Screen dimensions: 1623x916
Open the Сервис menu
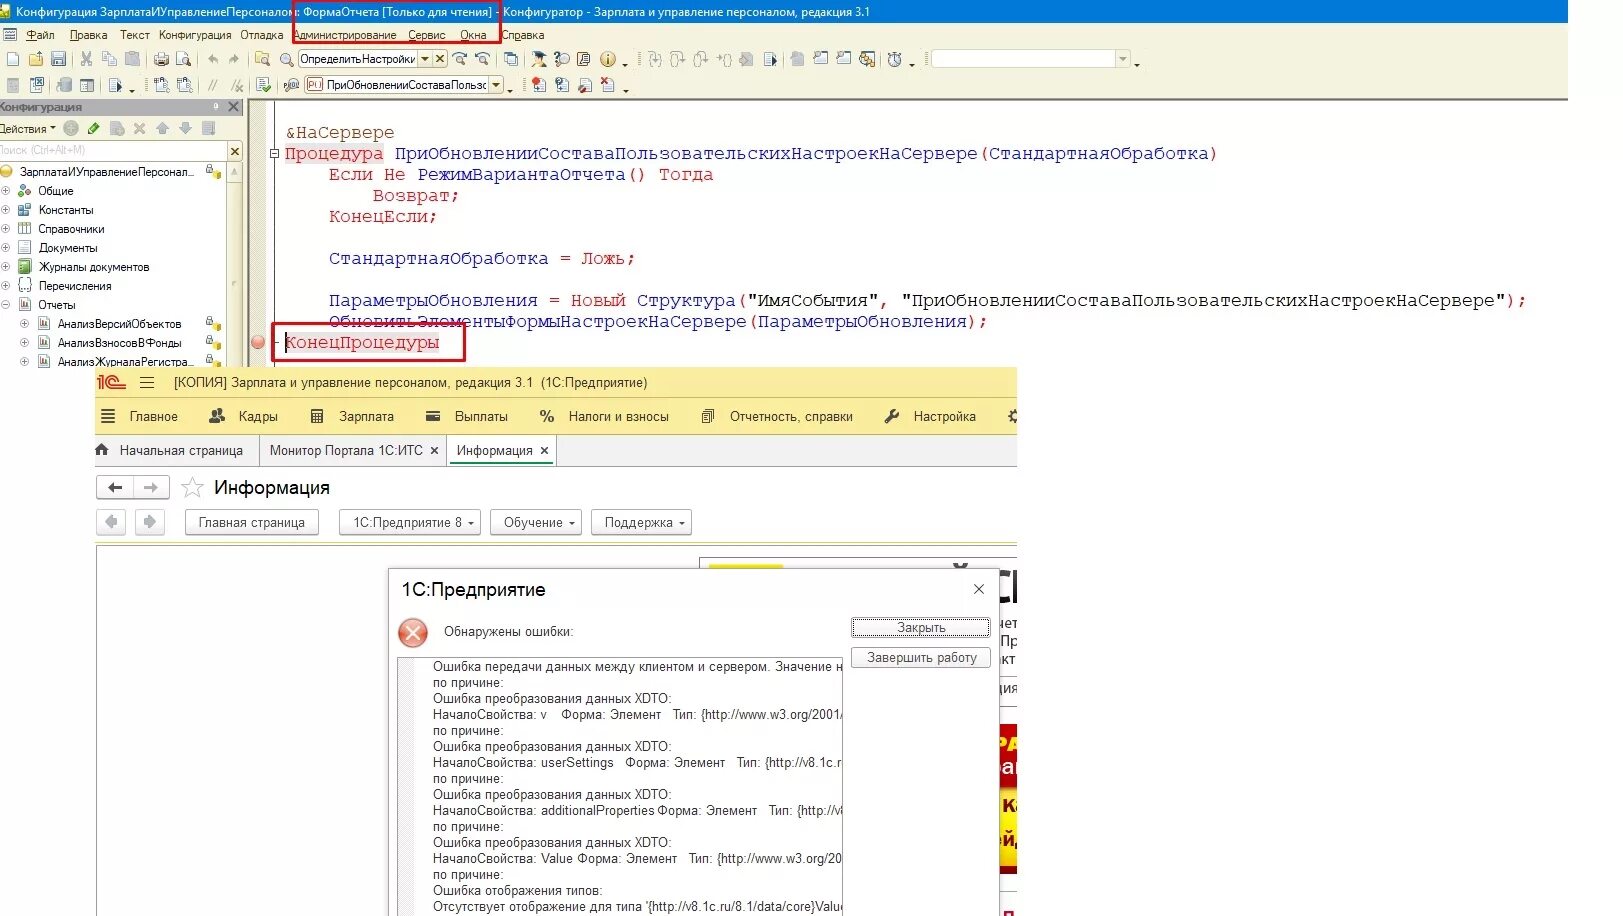427,35
